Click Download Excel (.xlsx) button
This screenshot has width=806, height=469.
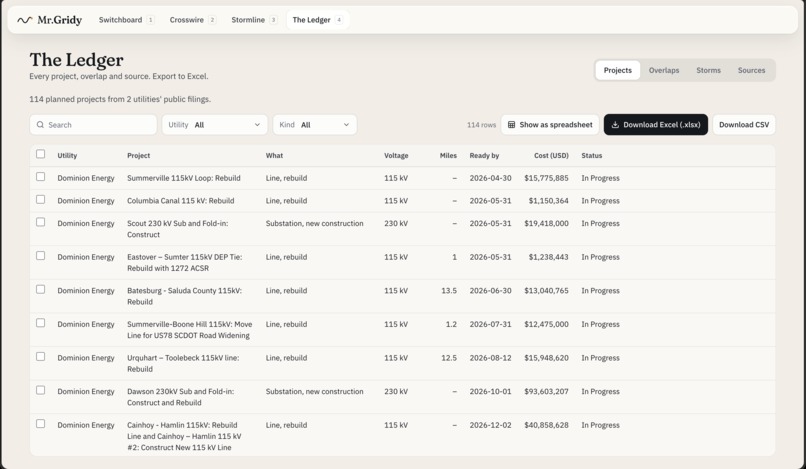click(x=656, y=125)
